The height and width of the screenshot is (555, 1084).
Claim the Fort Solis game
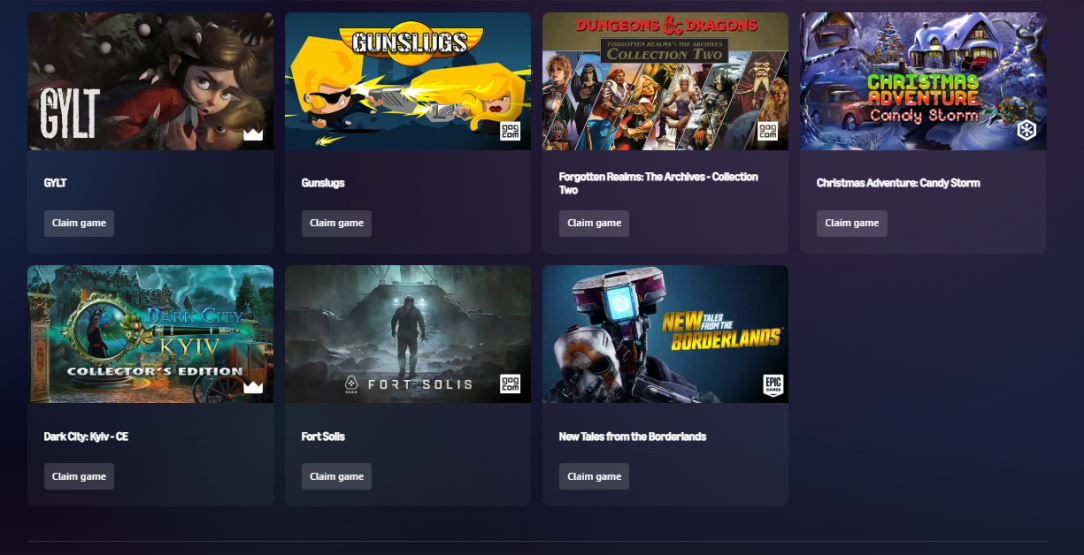337,476
